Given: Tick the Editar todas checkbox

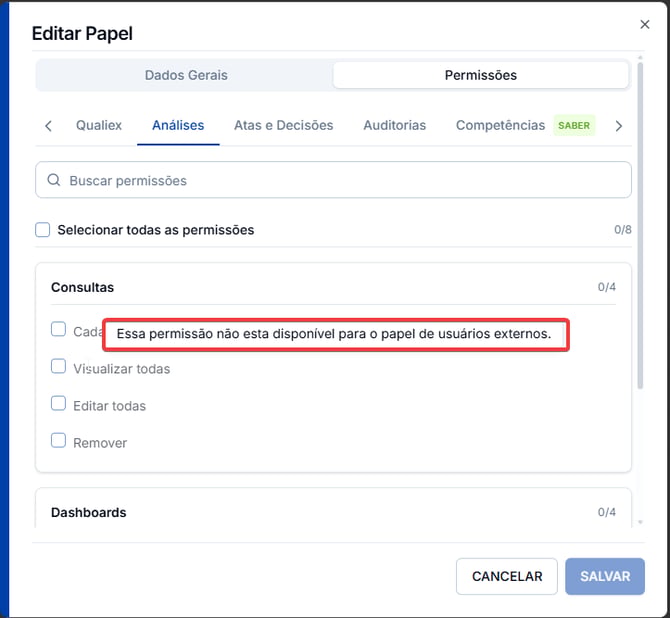Looking at the screenshot, I should (59, 403).
